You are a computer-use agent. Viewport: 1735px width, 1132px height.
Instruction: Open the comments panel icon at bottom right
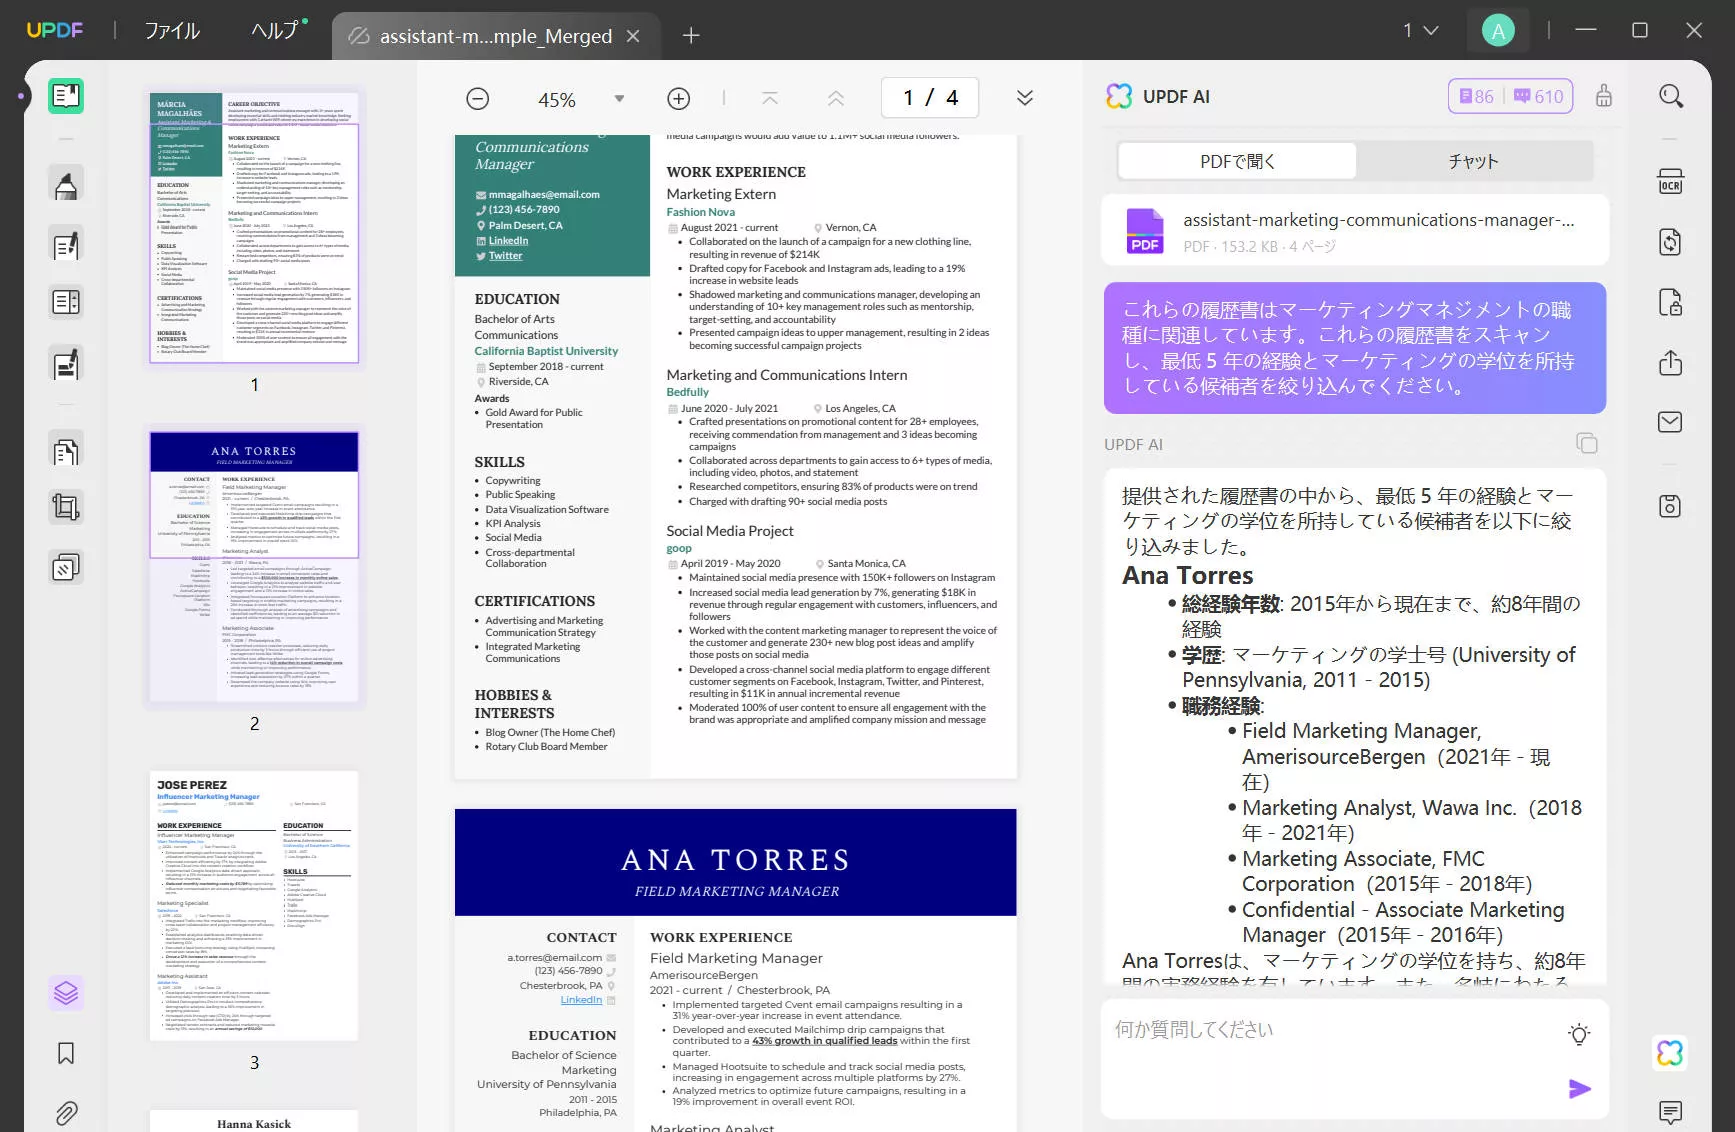tap(1670, 1111)
